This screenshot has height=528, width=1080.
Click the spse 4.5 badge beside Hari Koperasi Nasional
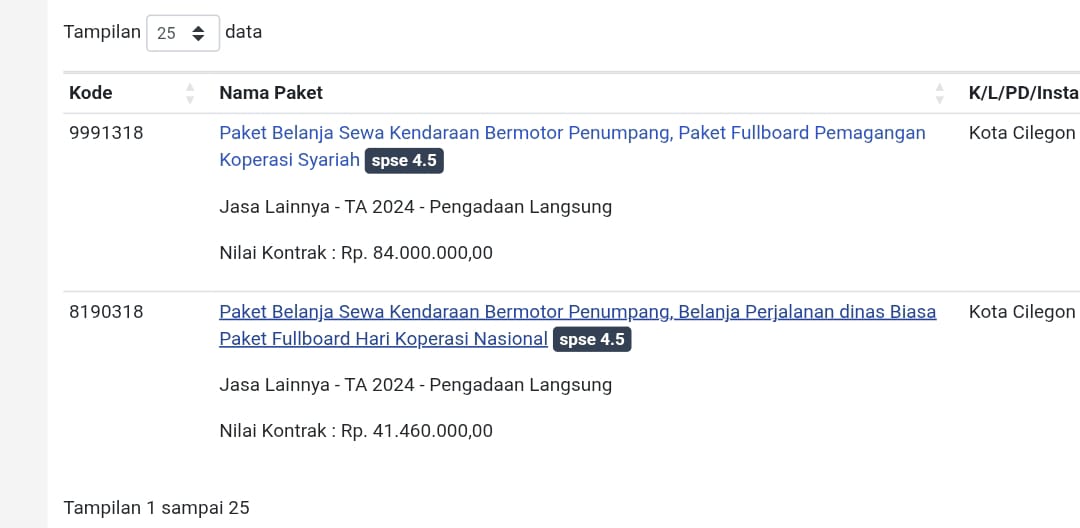592,339
